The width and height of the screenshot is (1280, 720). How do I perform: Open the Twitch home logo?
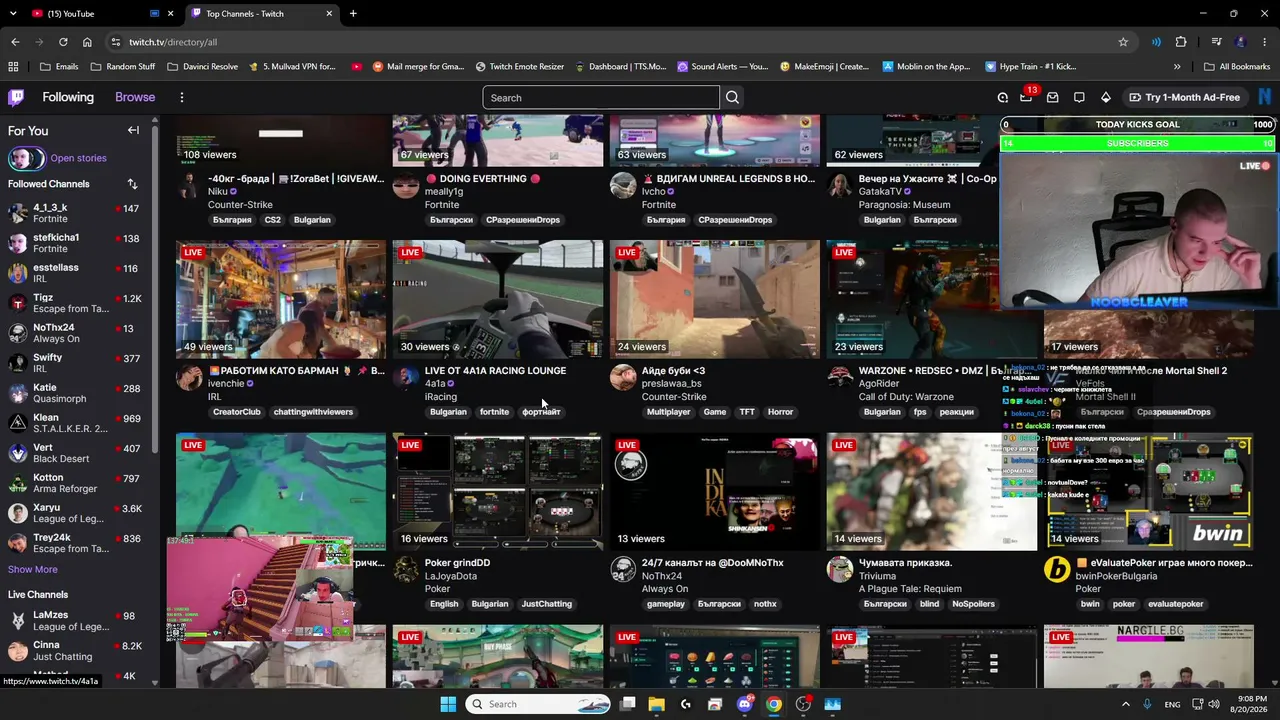[16, 97]
